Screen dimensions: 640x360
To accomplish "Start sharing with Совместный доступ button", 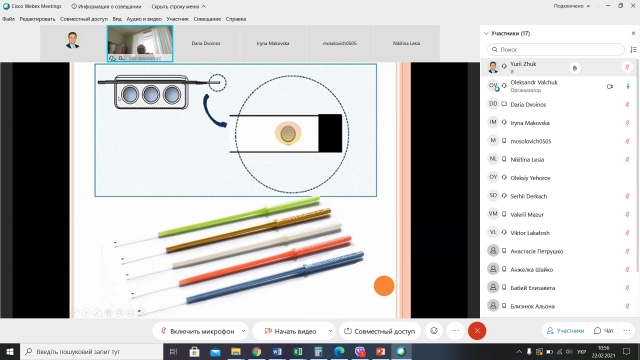I will [380, 331].
